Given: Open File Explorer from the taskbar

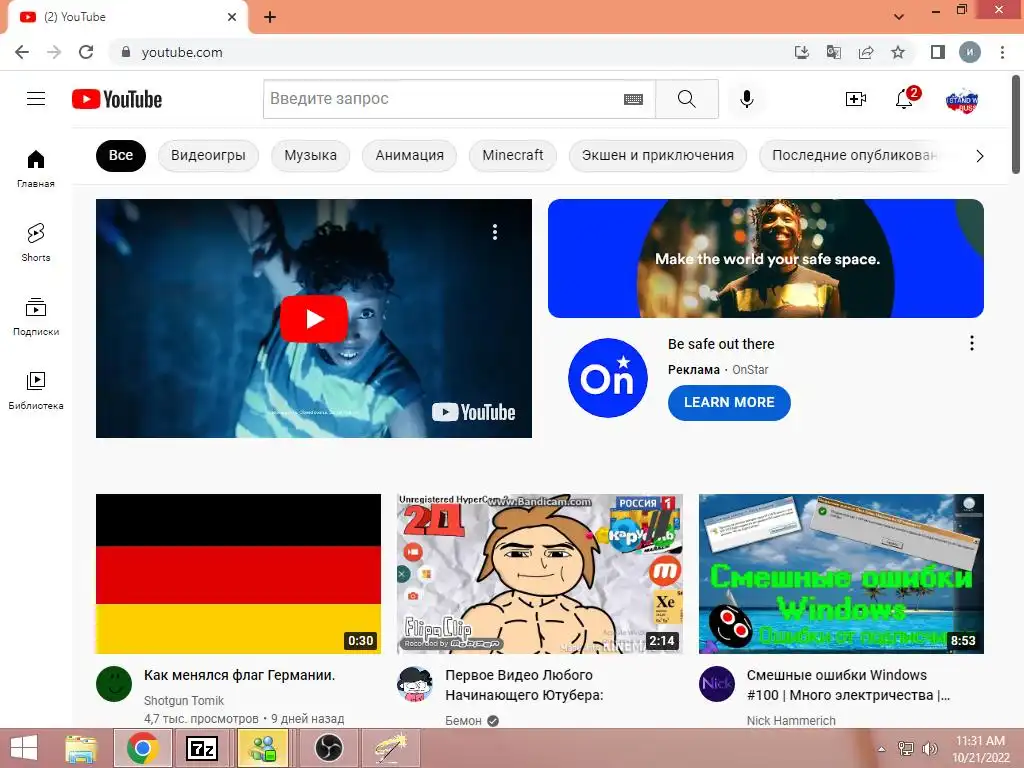Looking at the screenshot, I should click(81, 748).
